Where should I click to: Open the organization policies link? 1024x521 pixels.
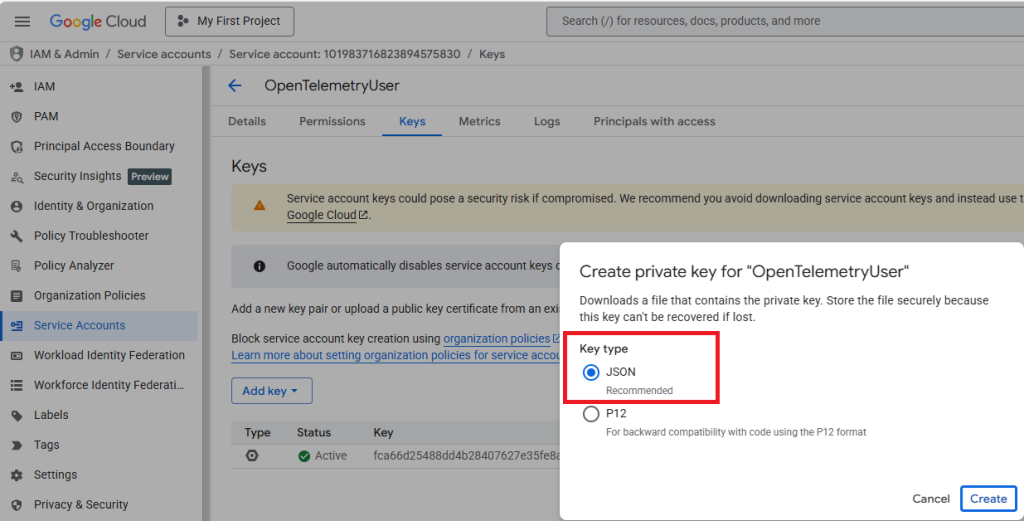pos(496,339)
